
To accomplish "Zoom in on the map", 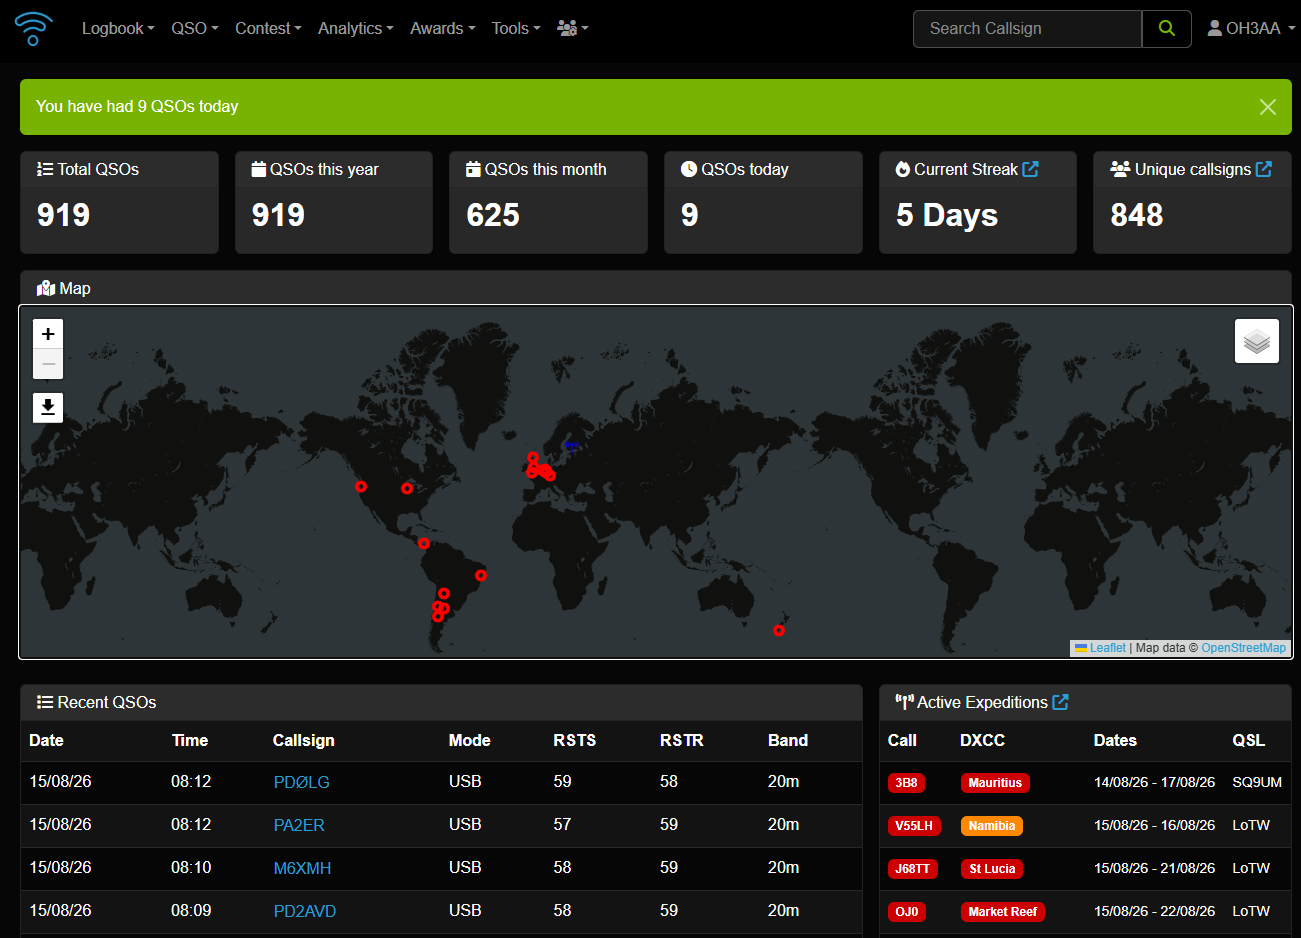I will point(48,334).
